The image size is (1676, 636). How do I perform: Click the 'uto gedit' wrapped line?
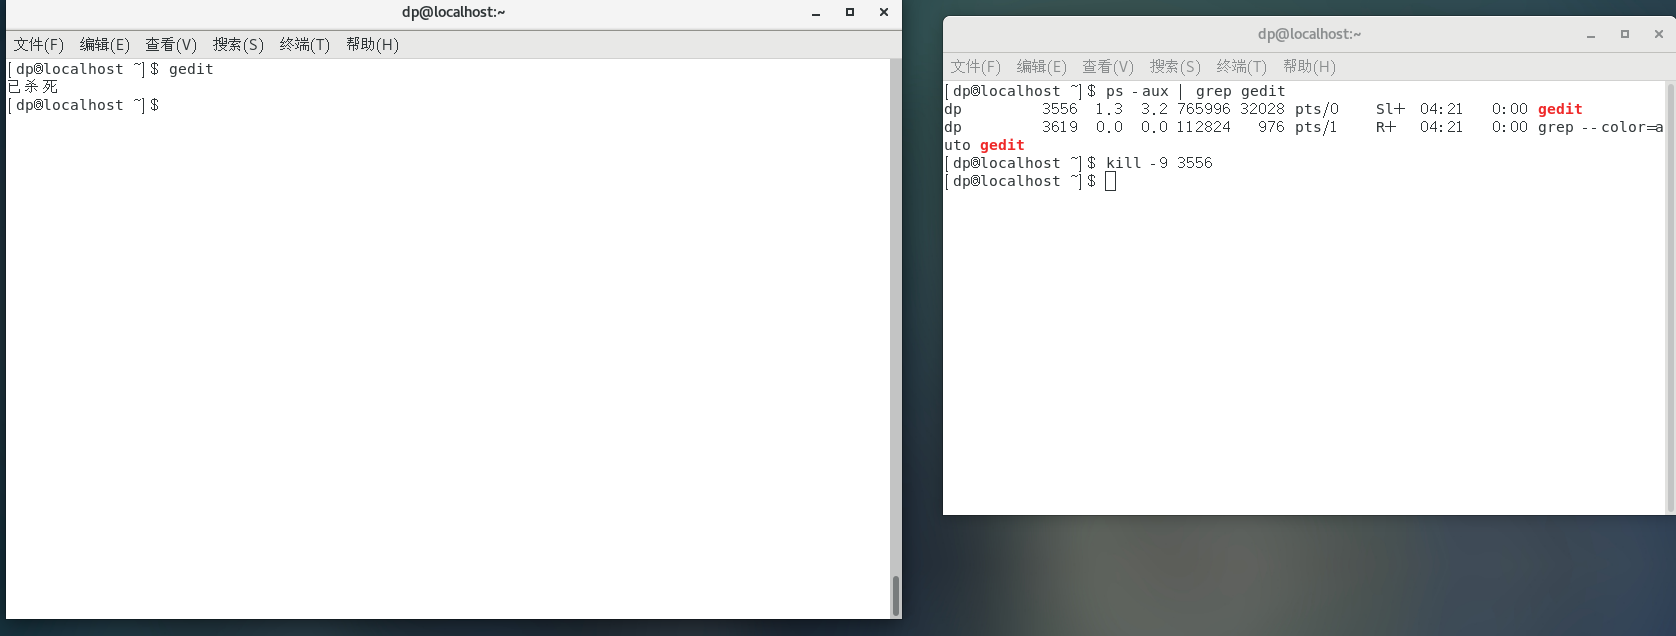coord(985,145)
